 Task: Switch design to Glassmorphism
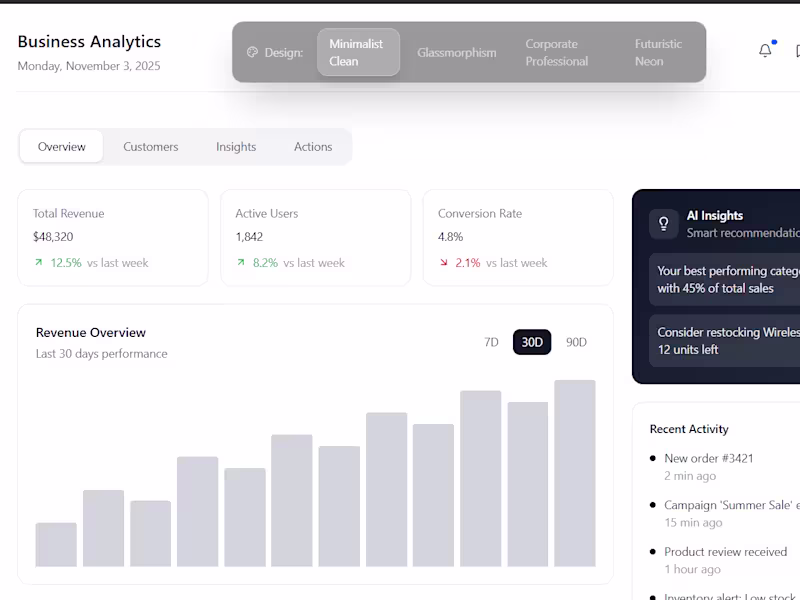(457, 53)
